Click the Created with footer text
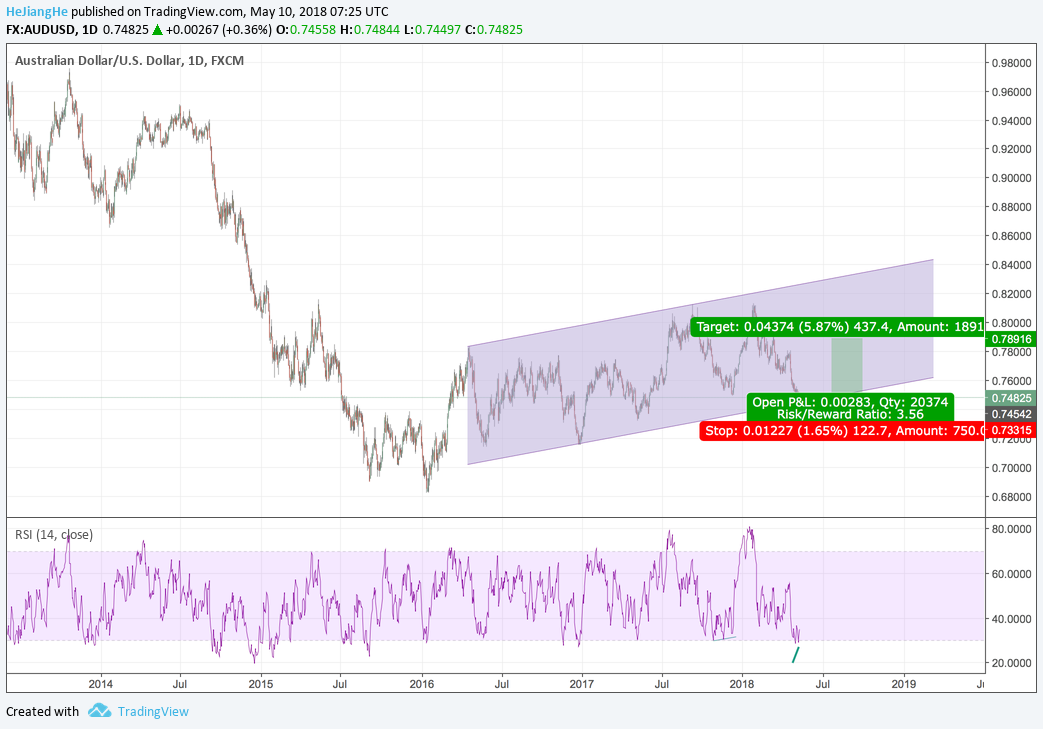 [42, 711]
